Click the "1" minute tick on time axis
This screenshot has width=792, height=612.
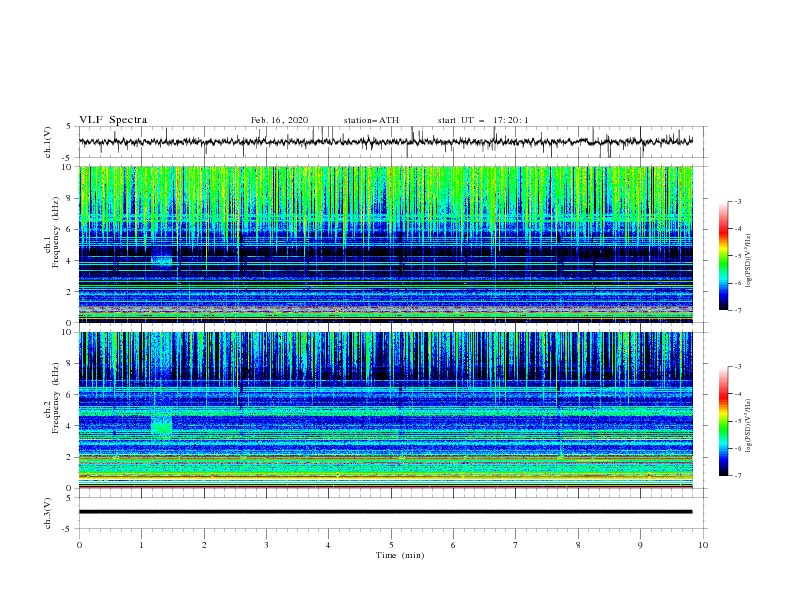[x=141, y=545]
